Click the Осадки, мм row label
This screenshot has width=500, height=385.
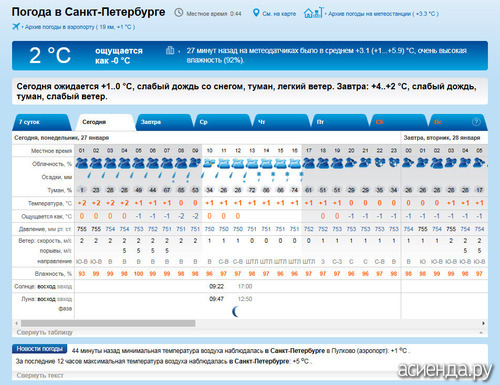click(57, 177)
